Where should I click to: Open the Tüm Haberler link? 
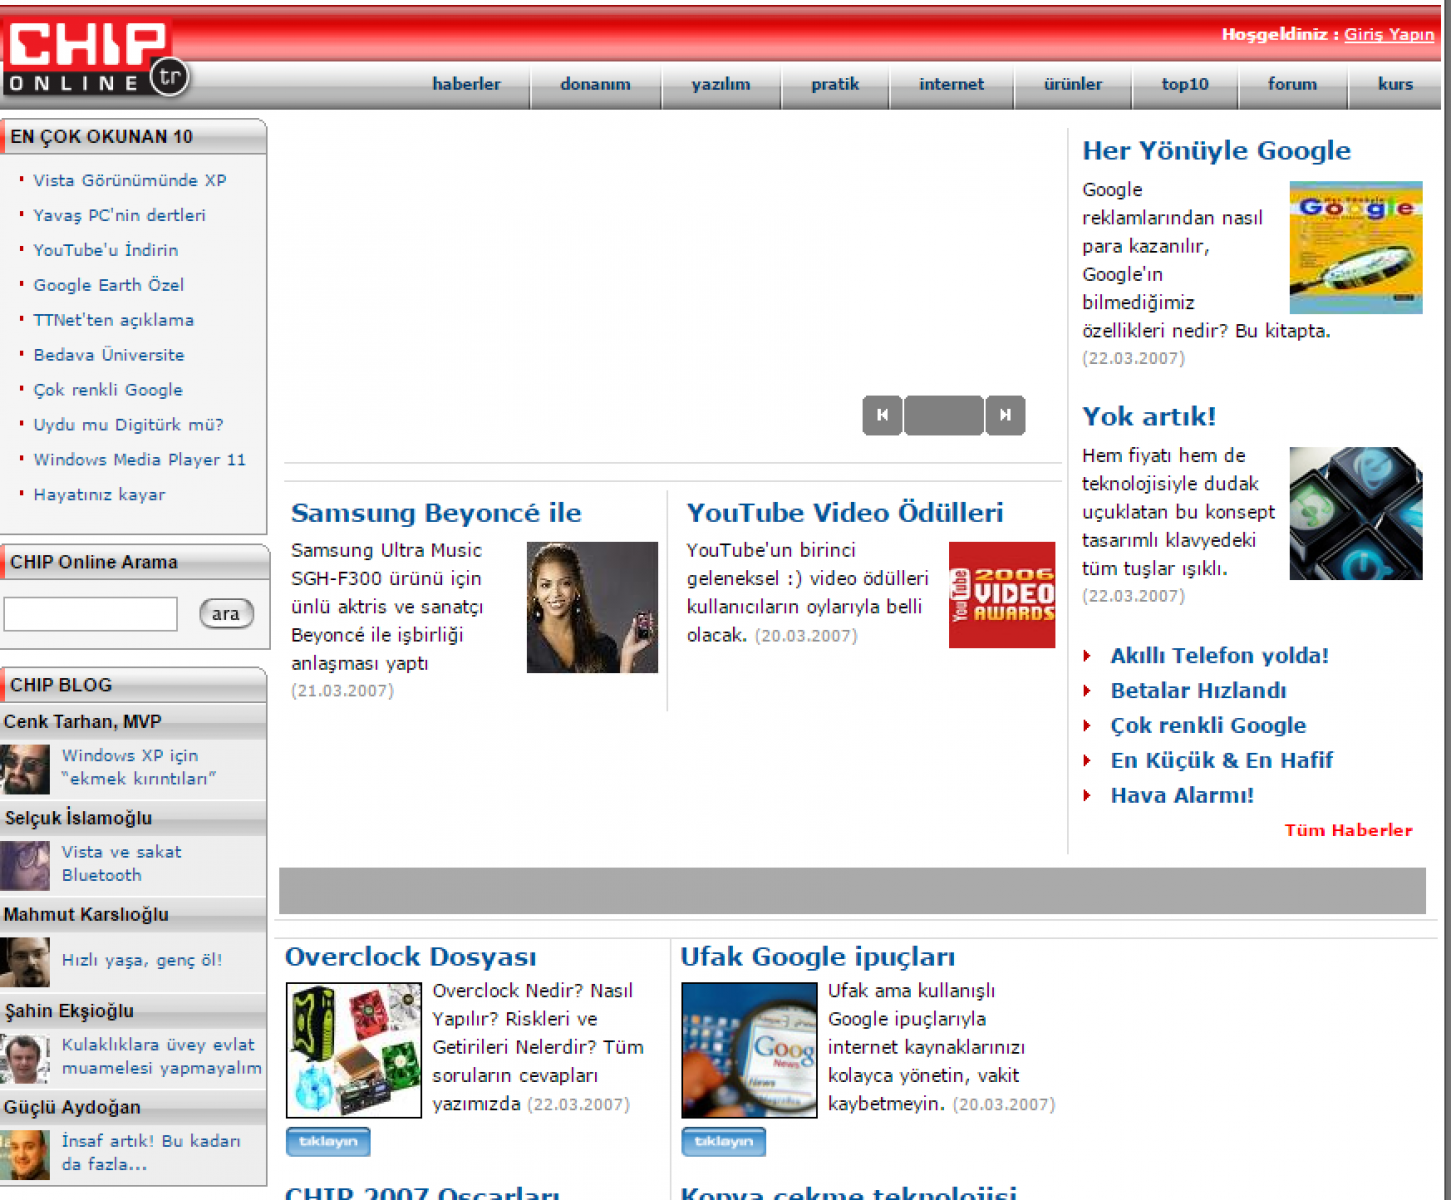click(x=1348, y=830)
